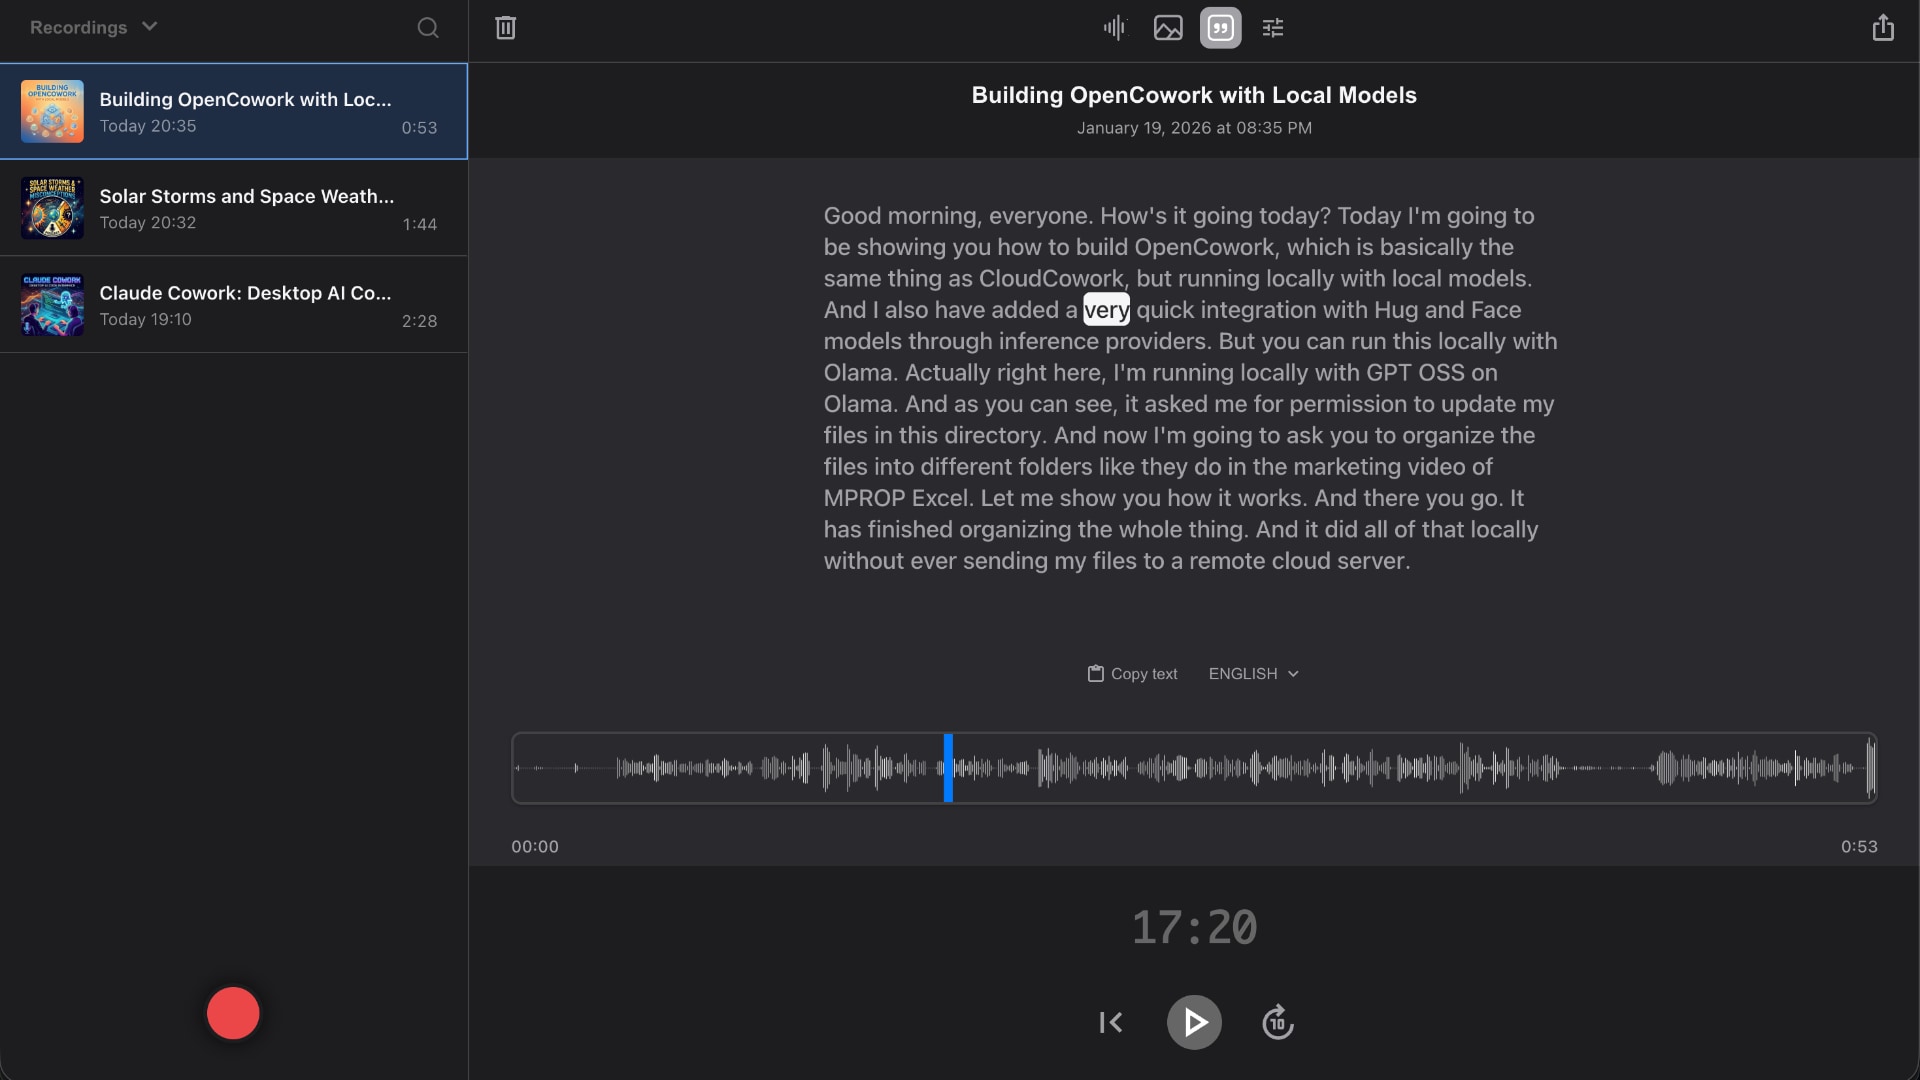Screen dimensions: 1920x1080
Task: Click the 2:28 duration in the Claude Cowork row
Action: coord(420,321)
